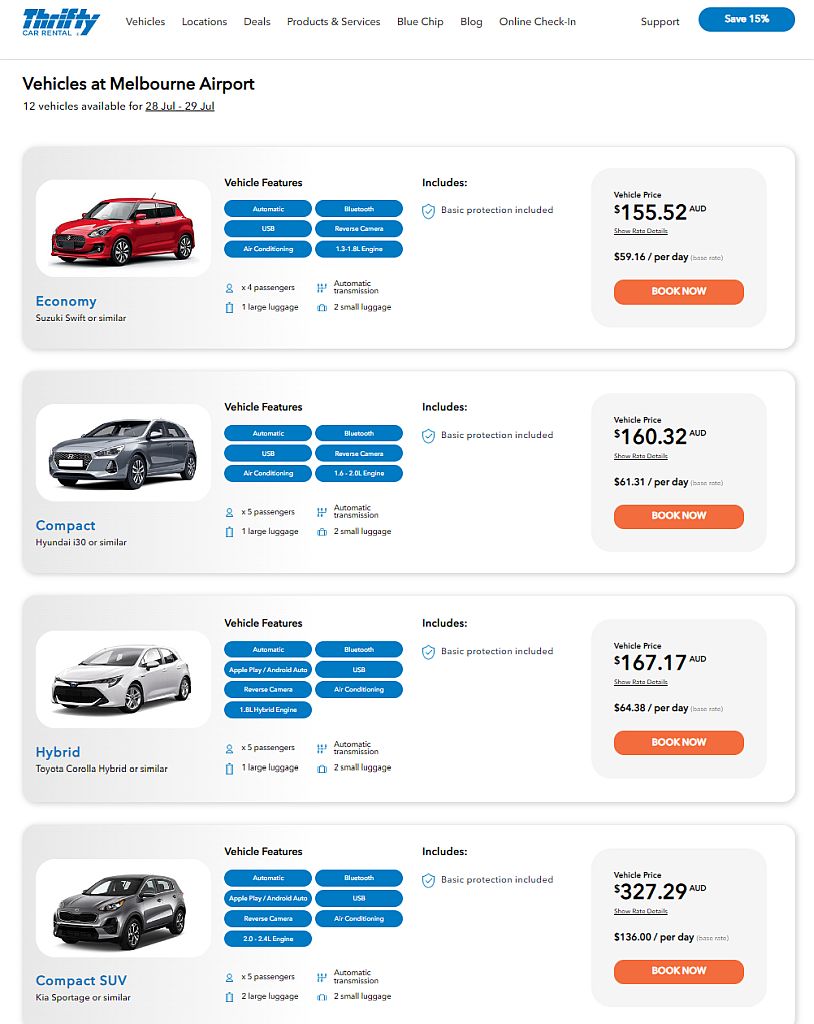Book the Suzuki Swift Economy car

678,291
